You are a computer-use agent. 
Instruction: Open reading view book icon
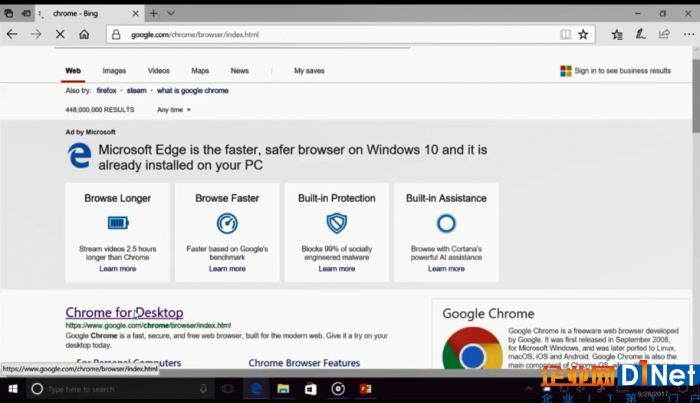pos(565,34)
